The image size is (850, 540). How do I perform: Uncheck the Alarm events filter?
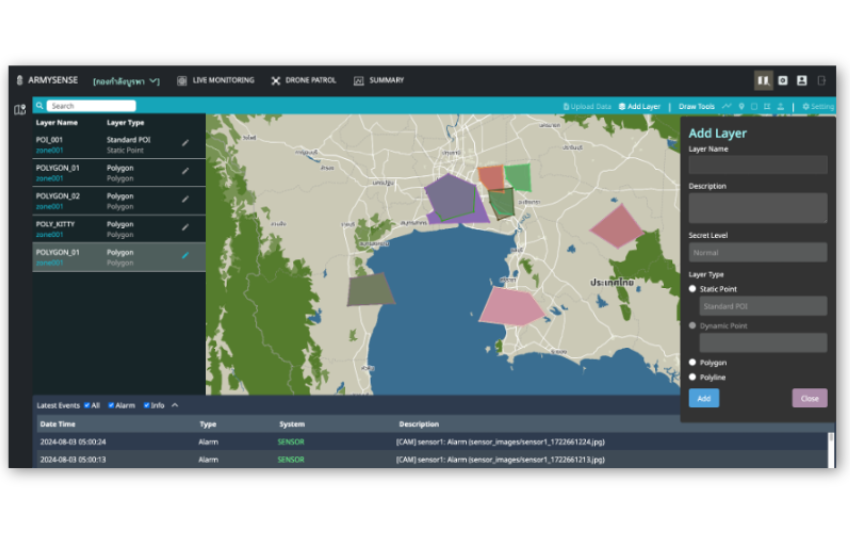111,405
